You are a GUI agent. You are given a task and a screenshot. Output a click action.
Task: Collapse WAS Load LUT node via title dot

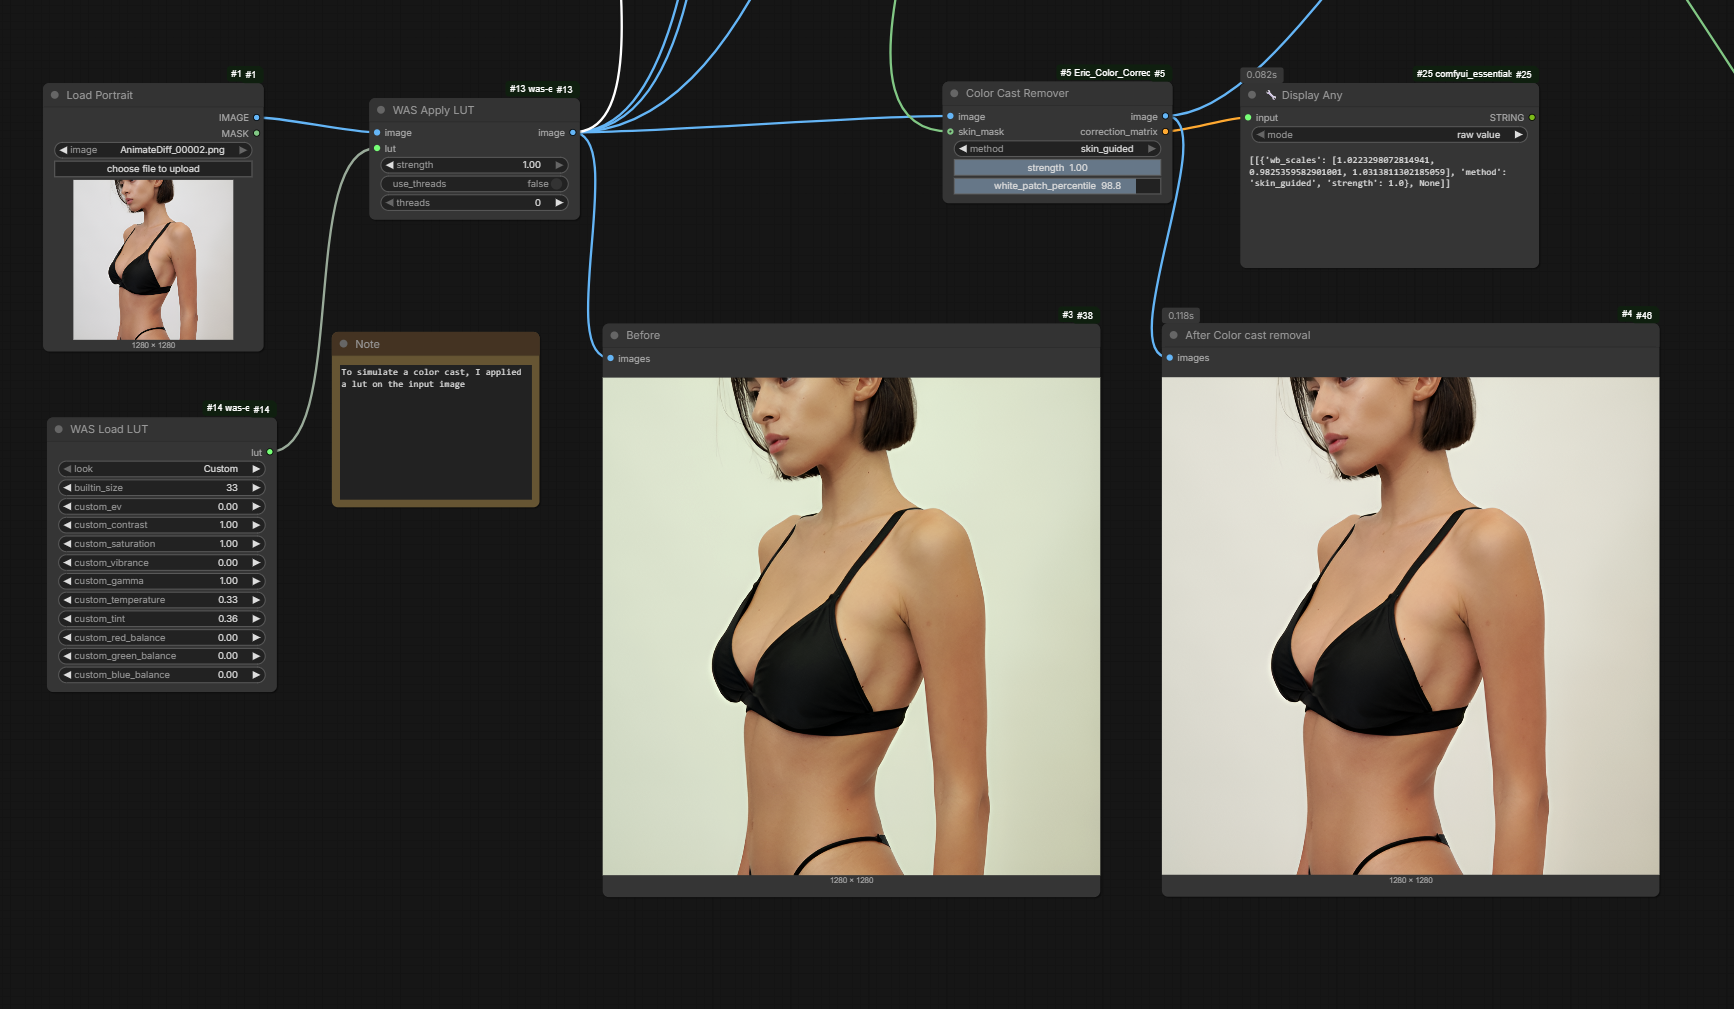pos(59,429)
